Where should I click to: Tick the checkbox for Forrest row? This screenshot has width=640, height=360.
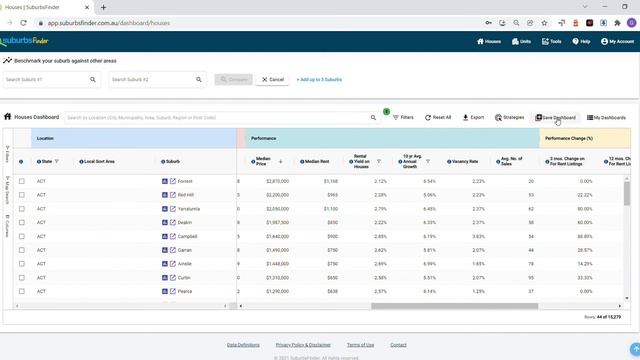click(x=22, y=181)
